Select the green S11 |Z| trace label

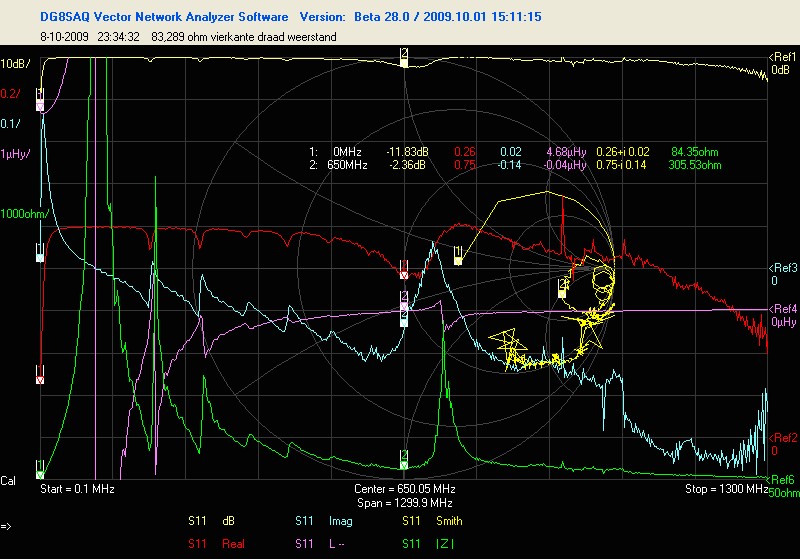click(x=428, y=544)
